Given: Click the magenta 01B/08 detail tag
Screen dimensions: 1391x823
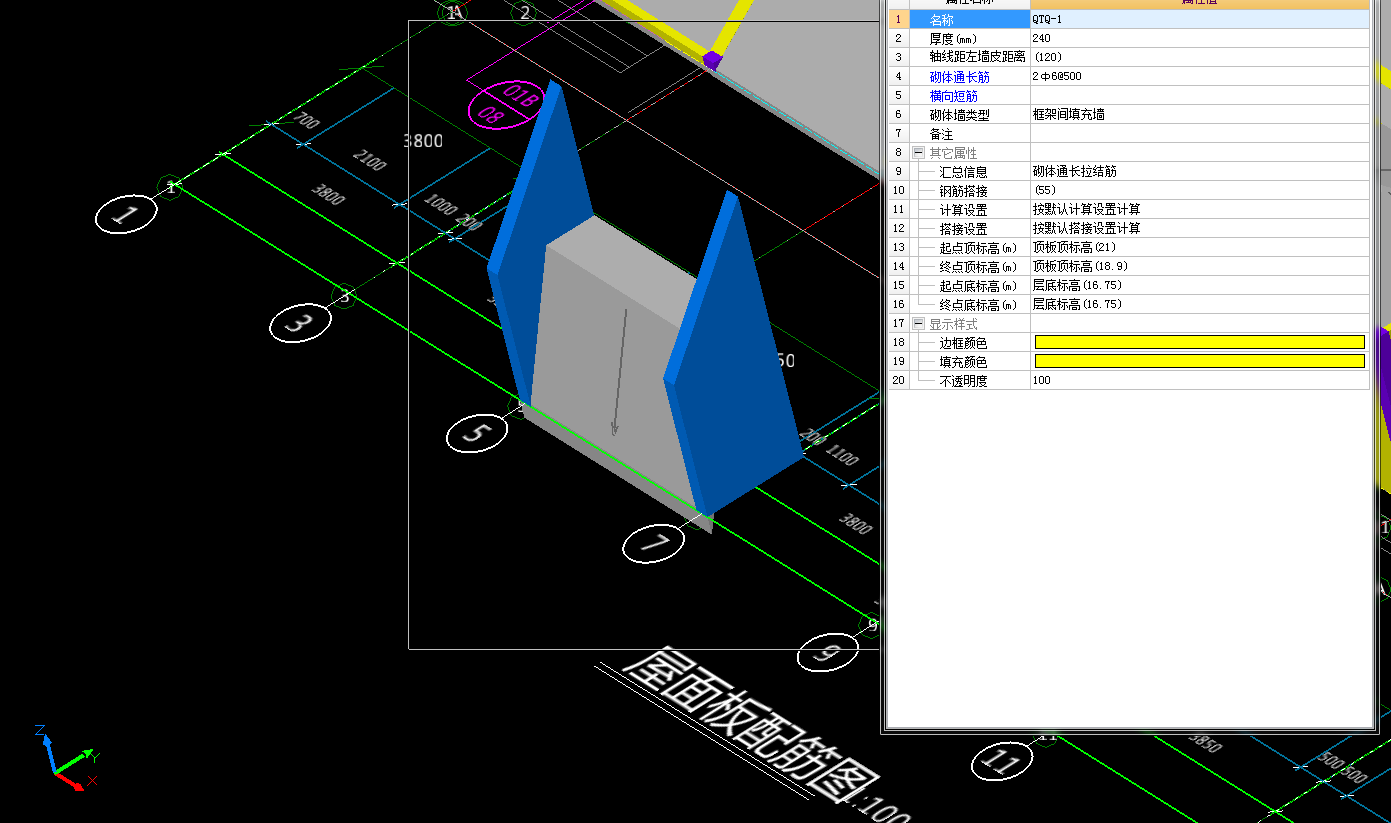Looking at the screenshot, I should click(505, 104).
